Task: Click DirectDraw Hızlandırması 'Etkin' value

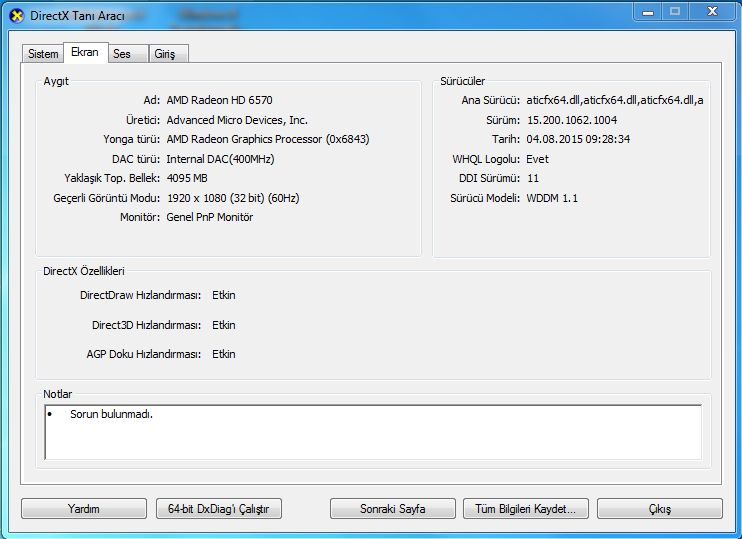Action: tap(224, 295)
